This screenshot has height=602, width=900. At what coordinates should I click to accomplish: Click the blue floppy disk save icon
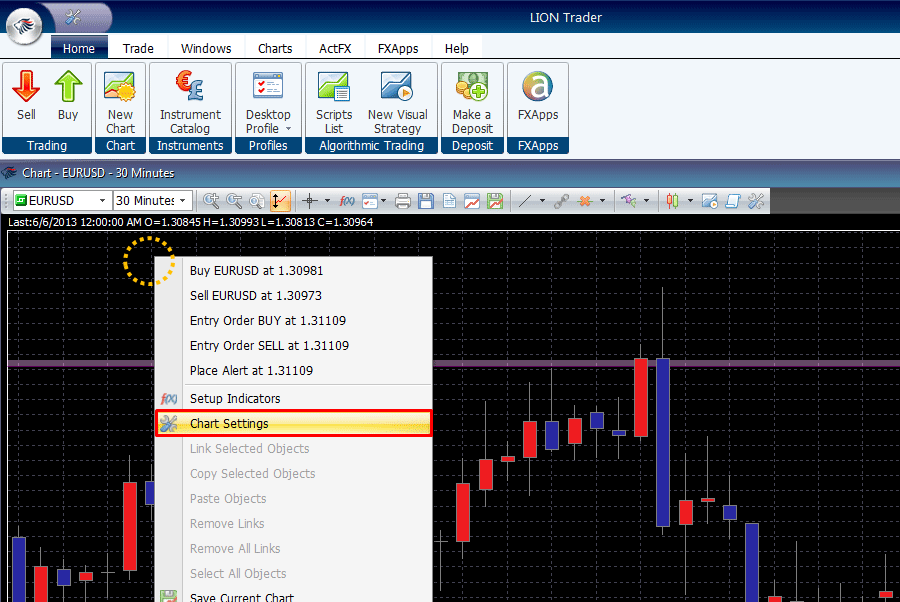pyautogui.click(x=426, y=200)
